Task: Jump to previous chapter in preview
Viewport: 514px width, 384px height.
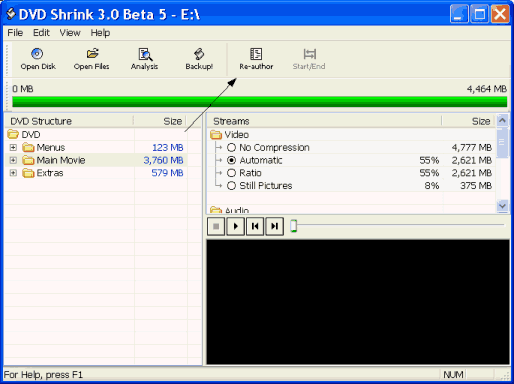Action: 255,226
